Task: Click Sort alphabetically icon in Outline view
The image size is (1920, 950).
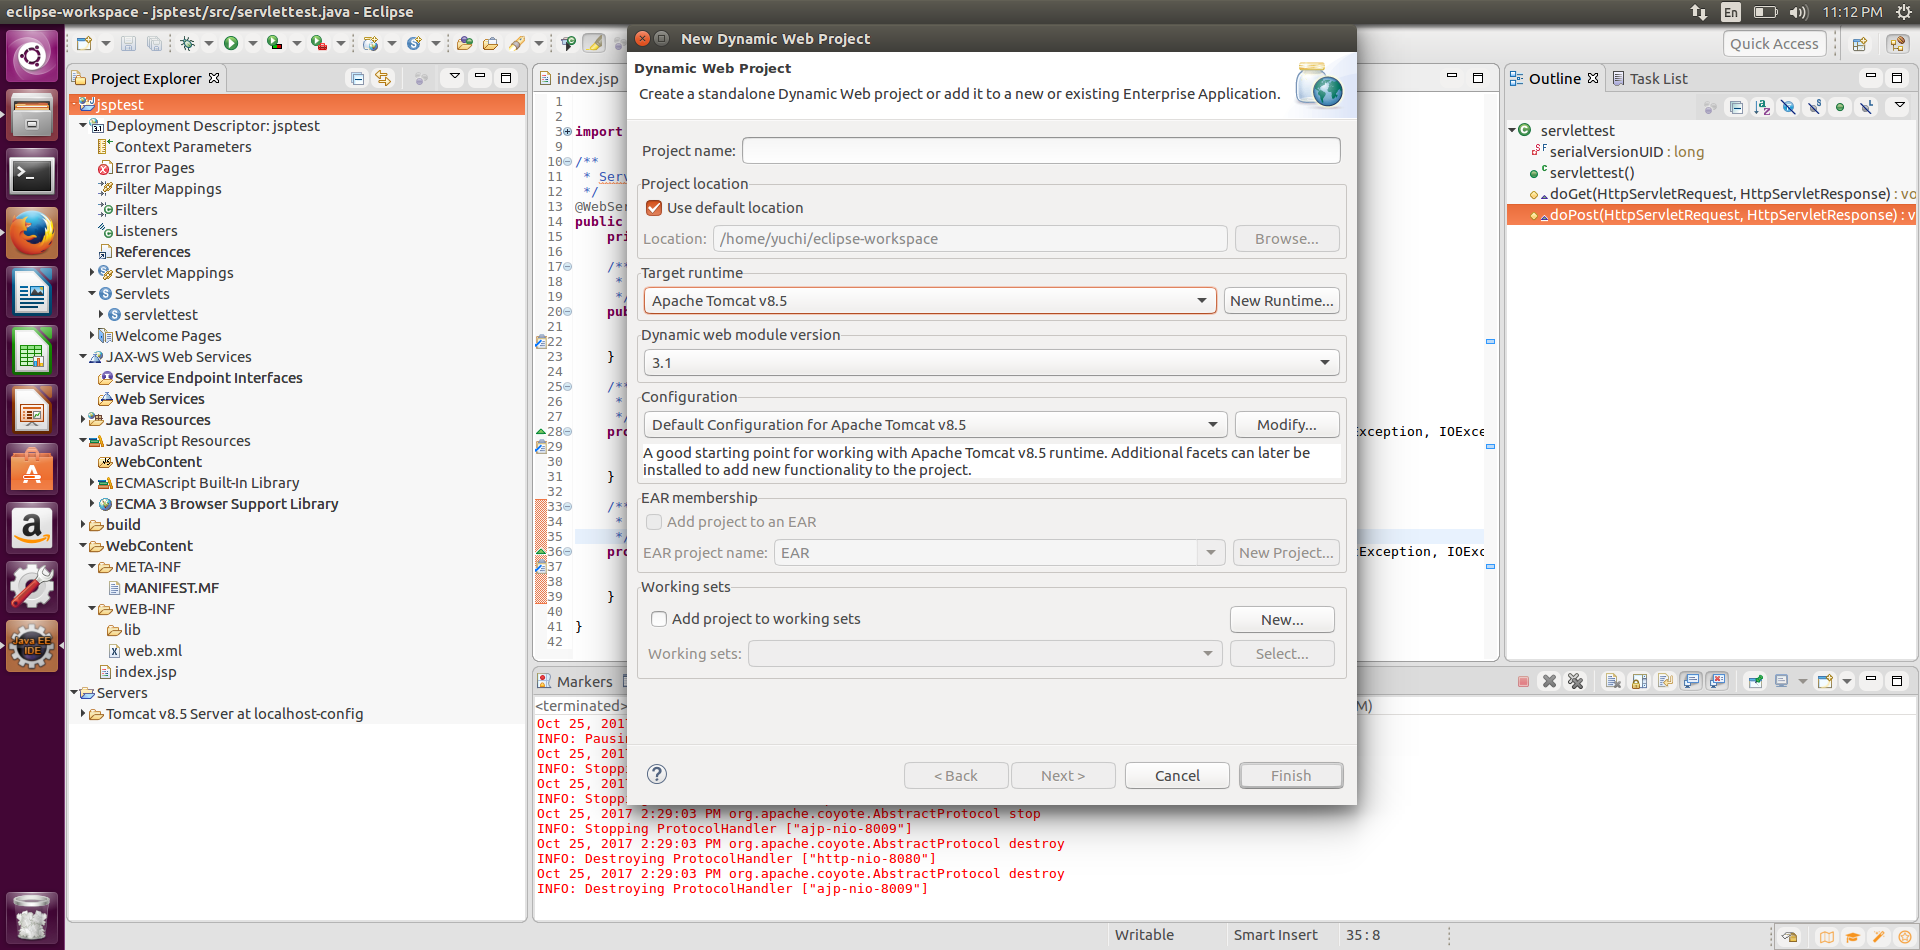Action: pyautogui.click(x=1762, y=107)
